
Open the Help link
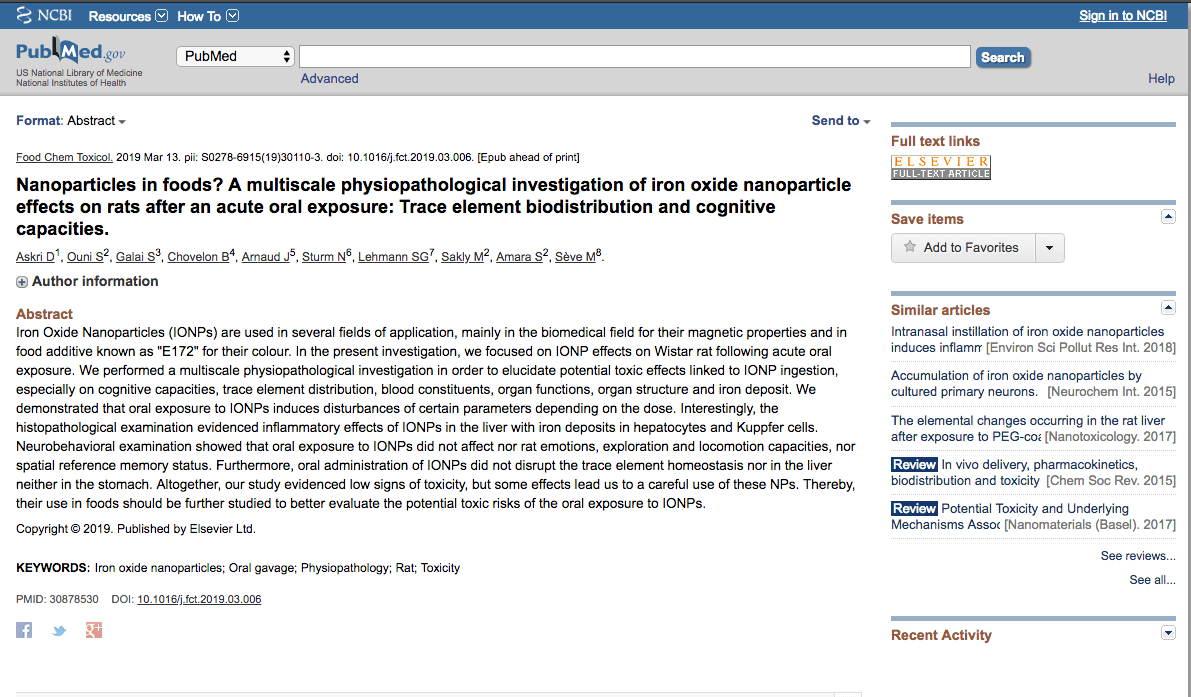pyautogui.click(x=1161, y=78)
